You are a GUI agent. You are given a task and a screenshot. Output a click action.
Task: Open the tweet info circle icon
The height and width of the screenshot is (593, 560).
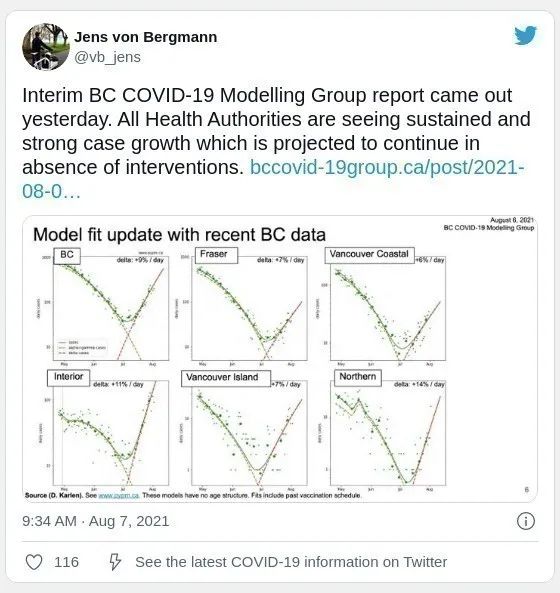526,521
